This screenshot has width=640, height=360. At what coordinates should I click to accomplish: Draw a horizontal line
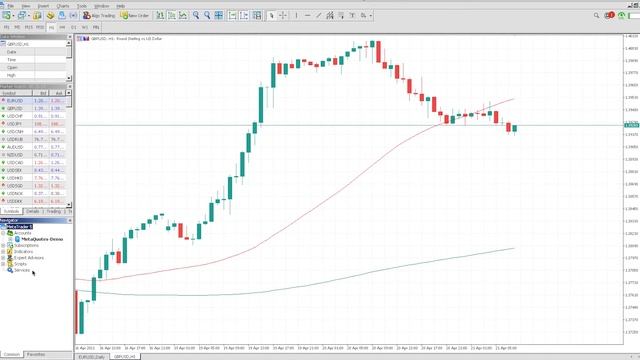click(x=307, y=16)
